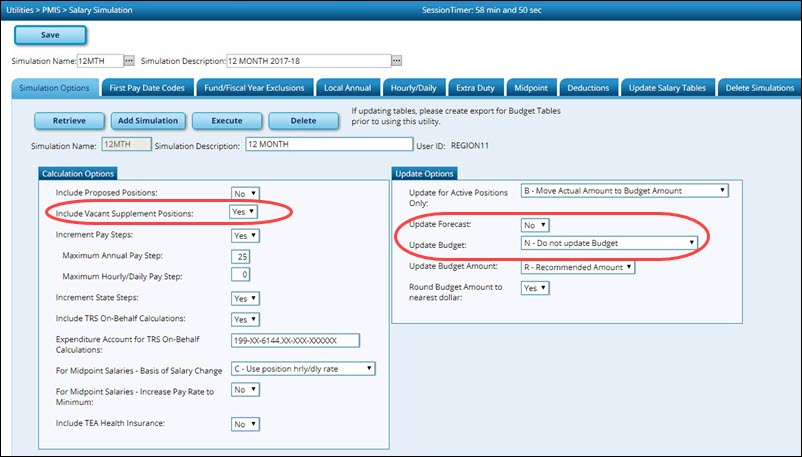This screenshot has height=457, width=802.
Task: Switch to First Pay Date Codes tab
Action: click(146, 88)
